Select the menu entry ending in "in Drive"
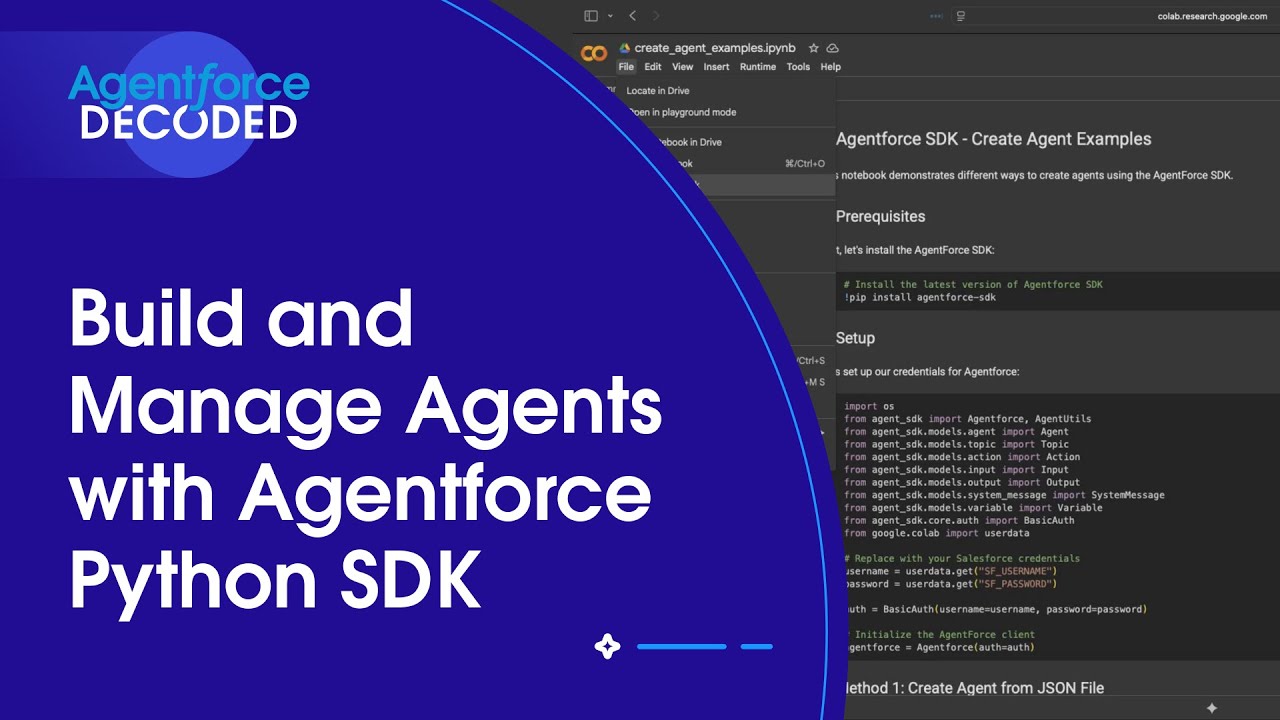Image resolution: width=1280 pixels, height=720 pixels. pos(689,142)
